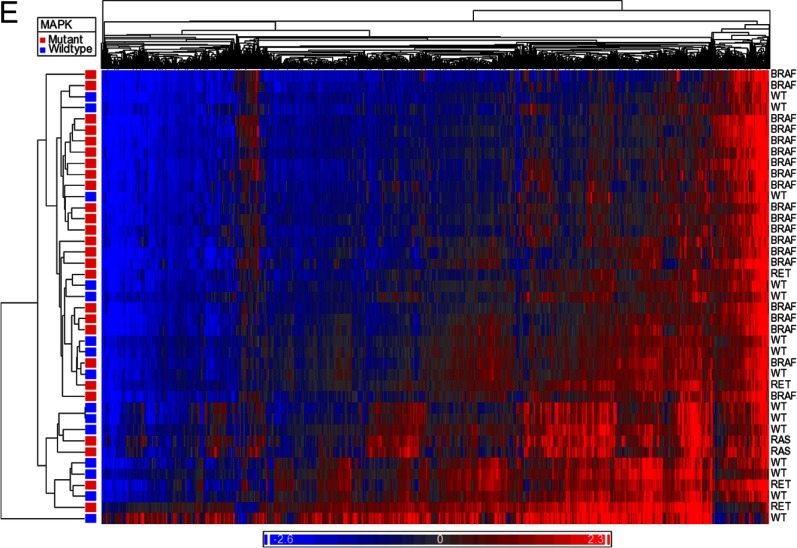Select the last RET row label near bottom

tap(781, 506)
